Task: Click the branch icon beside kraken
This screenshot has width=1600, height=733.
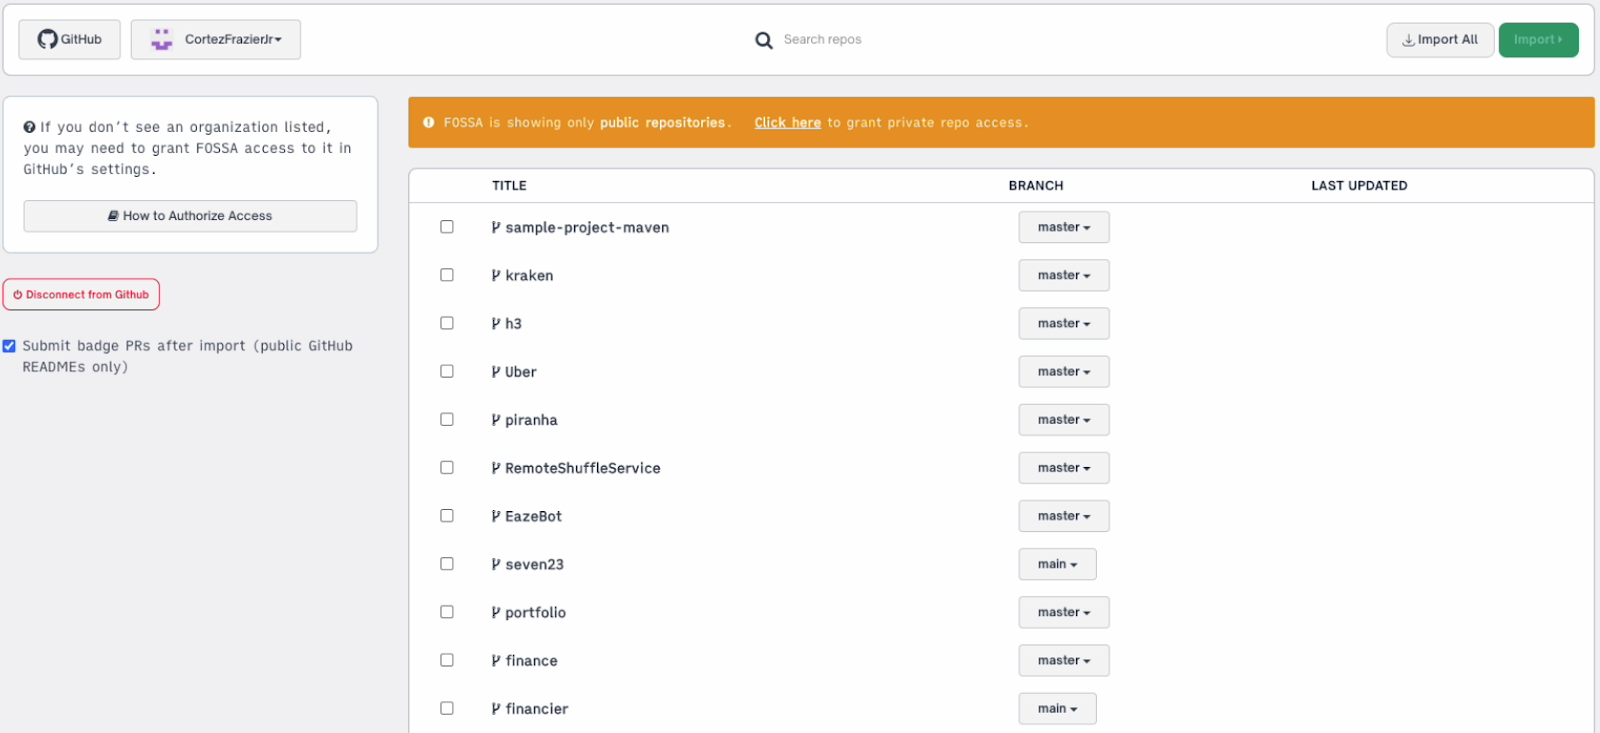Action: click(x=496, y=275)
